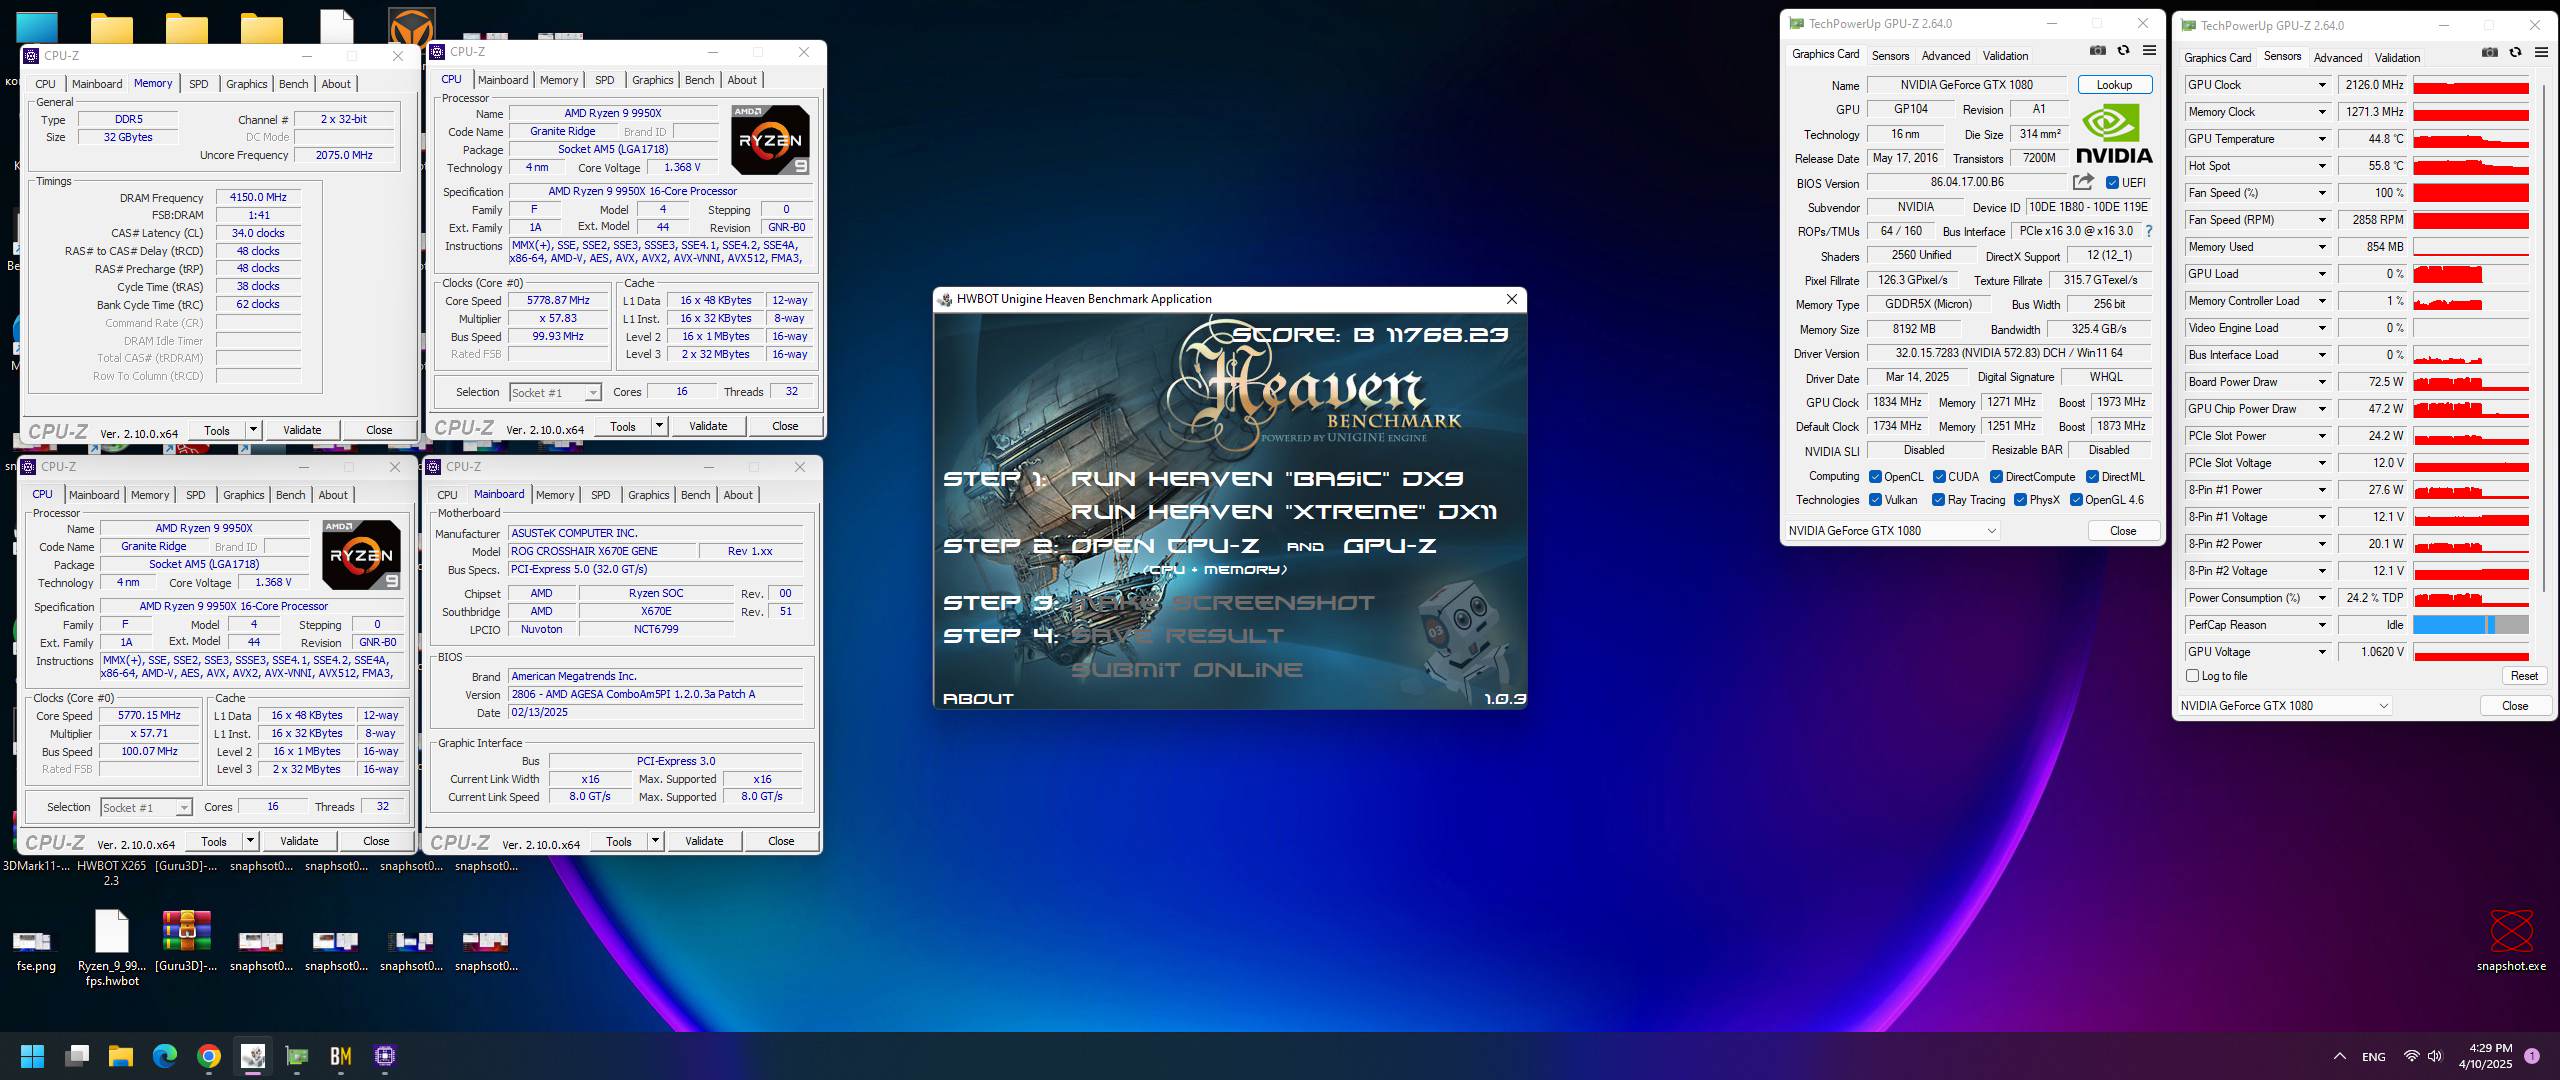2560x1080 pixels.
Task: Click the purple CPU-Z chip taskbar icon
Action: click(x=385, y=1056)
